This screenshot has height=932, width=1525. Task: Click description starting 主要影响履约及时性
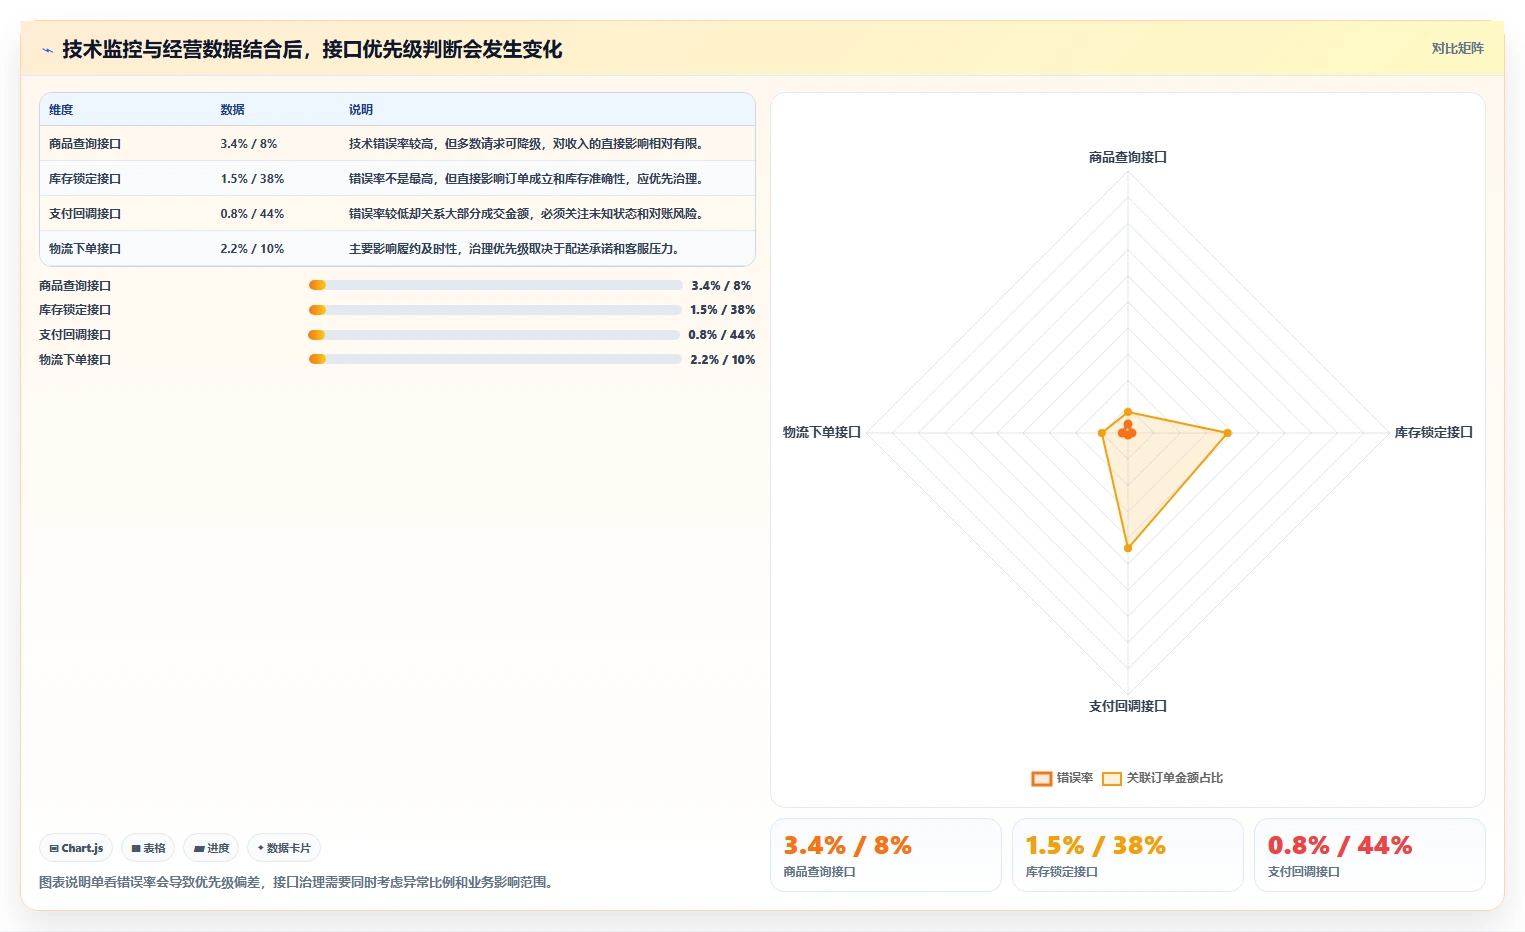point(515,249)
